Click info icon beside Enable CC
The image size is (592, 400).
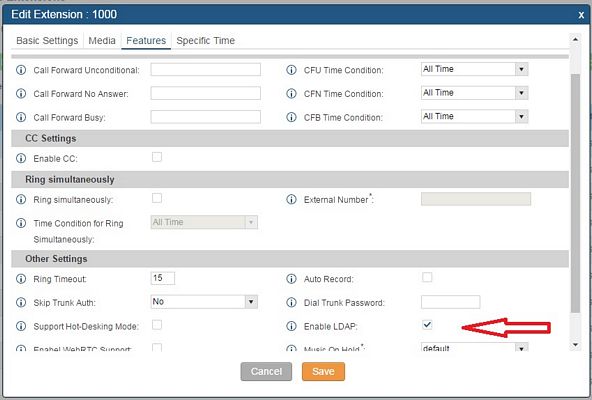(21, 158)
